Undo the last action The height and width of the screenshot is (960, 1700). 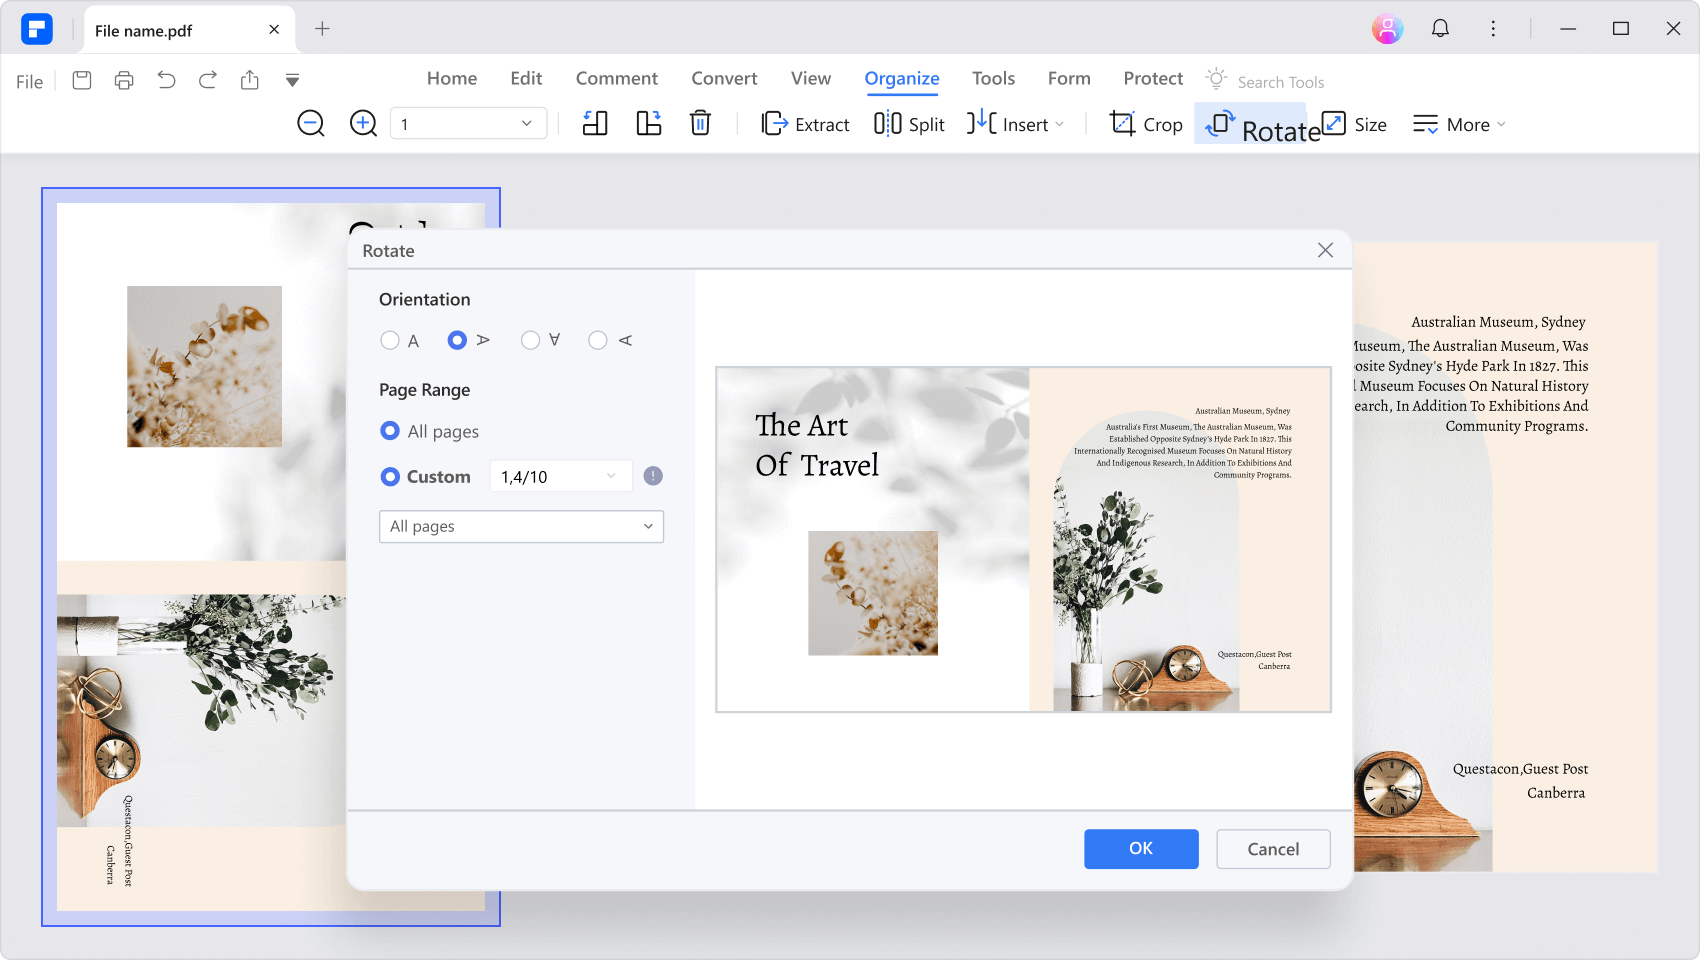point(166,80)
